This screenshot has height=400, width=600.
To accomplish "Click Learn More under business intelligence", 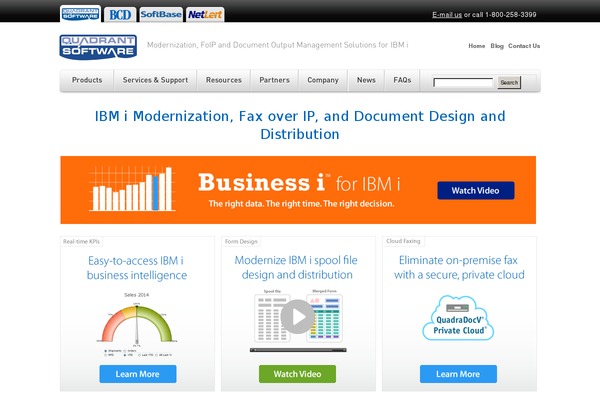I will (138, 374).
